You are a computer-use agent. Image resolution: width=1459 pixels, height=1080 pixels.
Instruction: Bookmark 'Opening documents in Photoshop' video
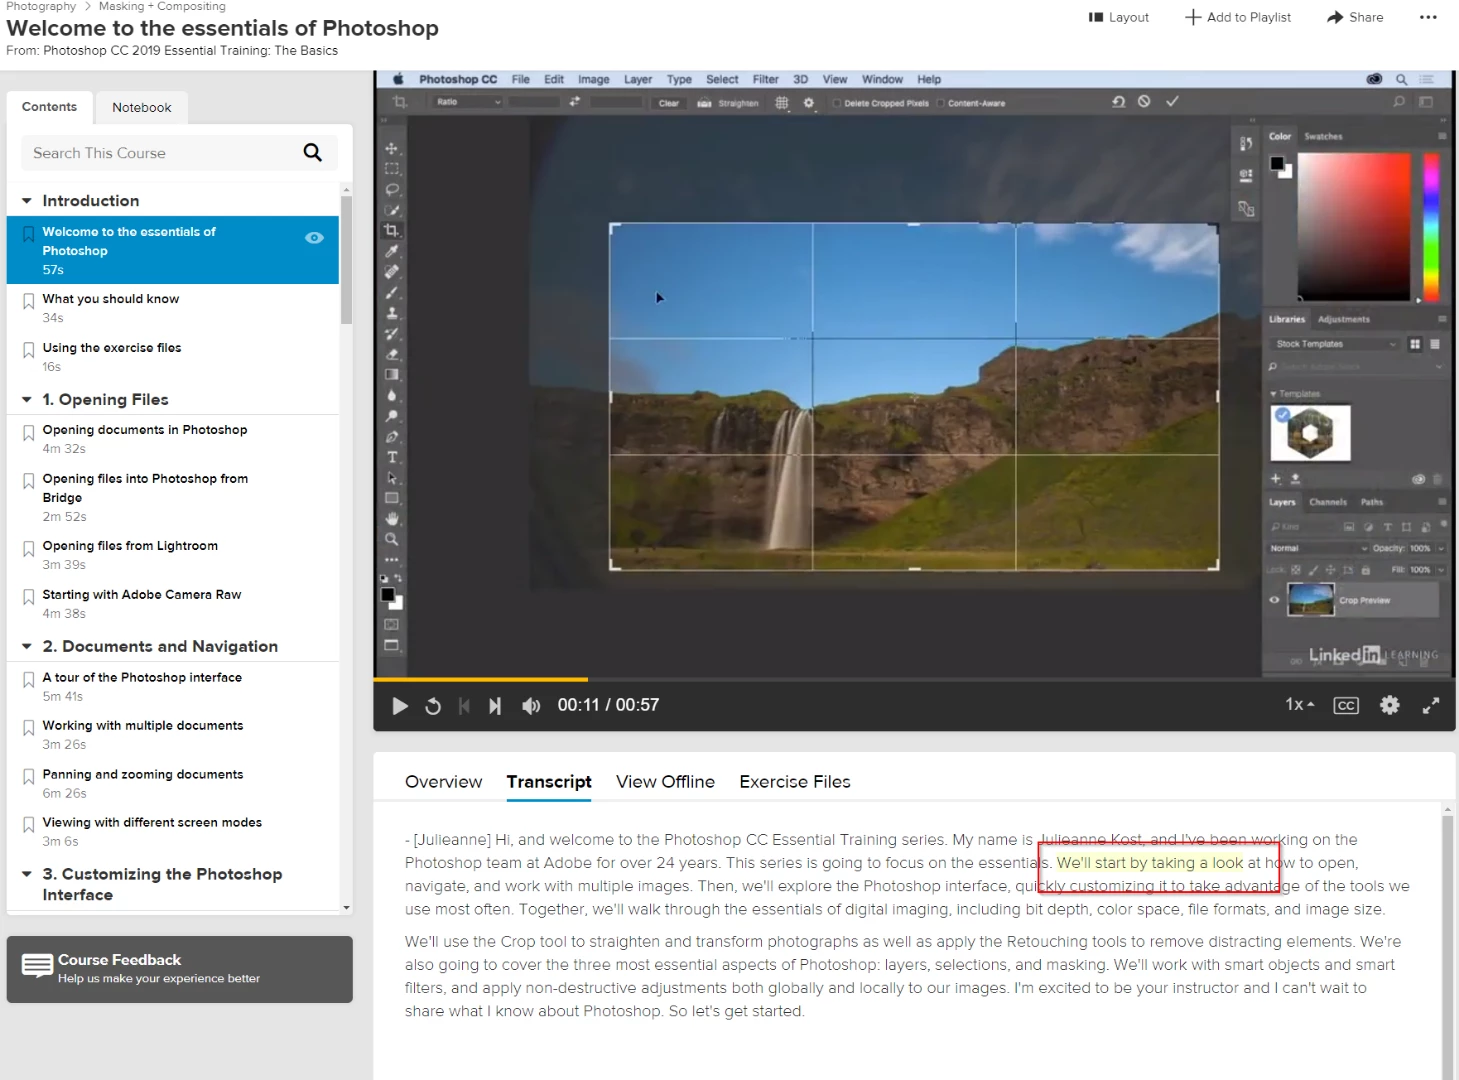click(29, 433)
